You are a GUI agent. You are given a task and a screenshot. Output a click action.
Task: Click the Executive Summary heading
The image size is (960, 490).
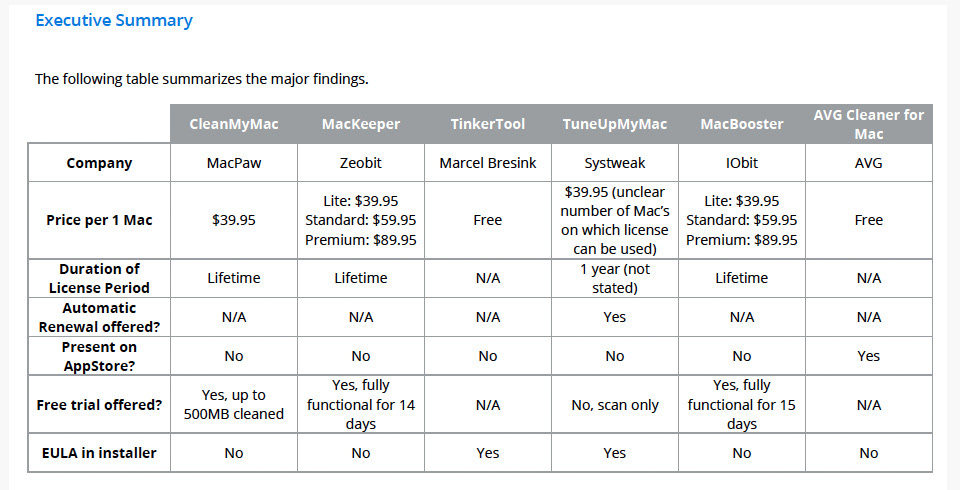click(x=114, y=21)
